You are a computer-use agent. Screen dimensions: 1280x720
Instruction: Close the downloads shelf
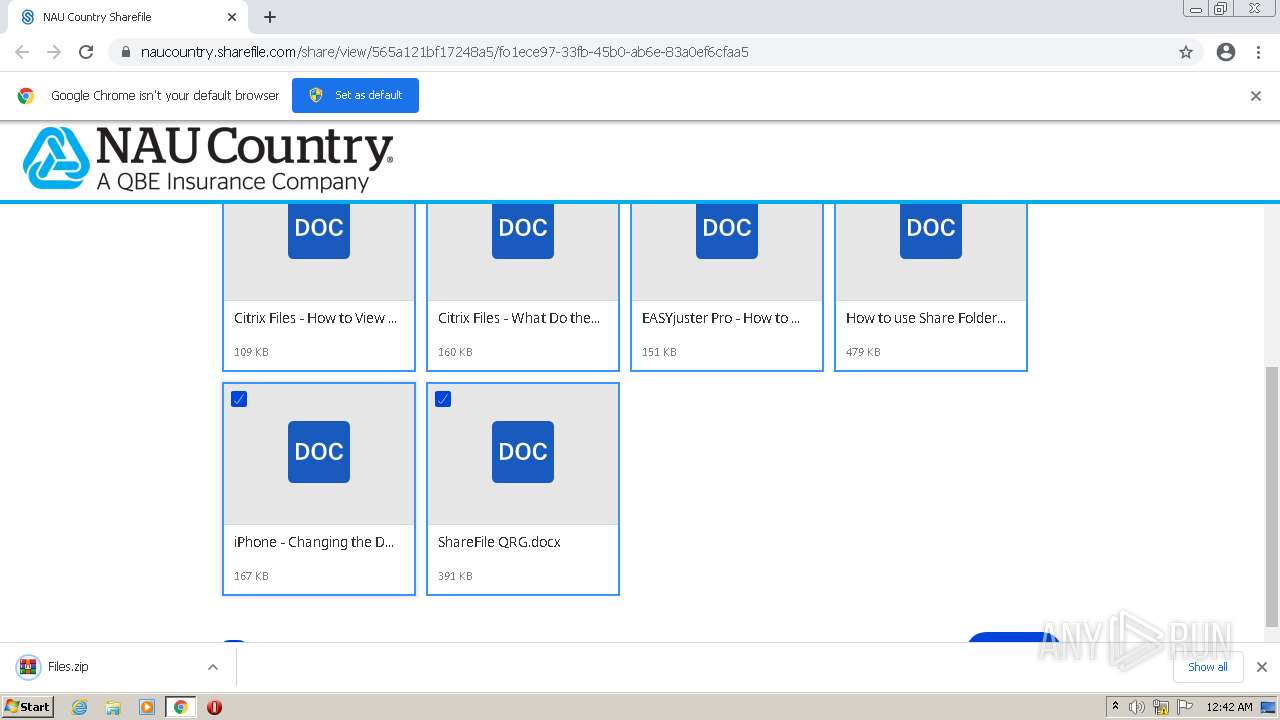1262,667
